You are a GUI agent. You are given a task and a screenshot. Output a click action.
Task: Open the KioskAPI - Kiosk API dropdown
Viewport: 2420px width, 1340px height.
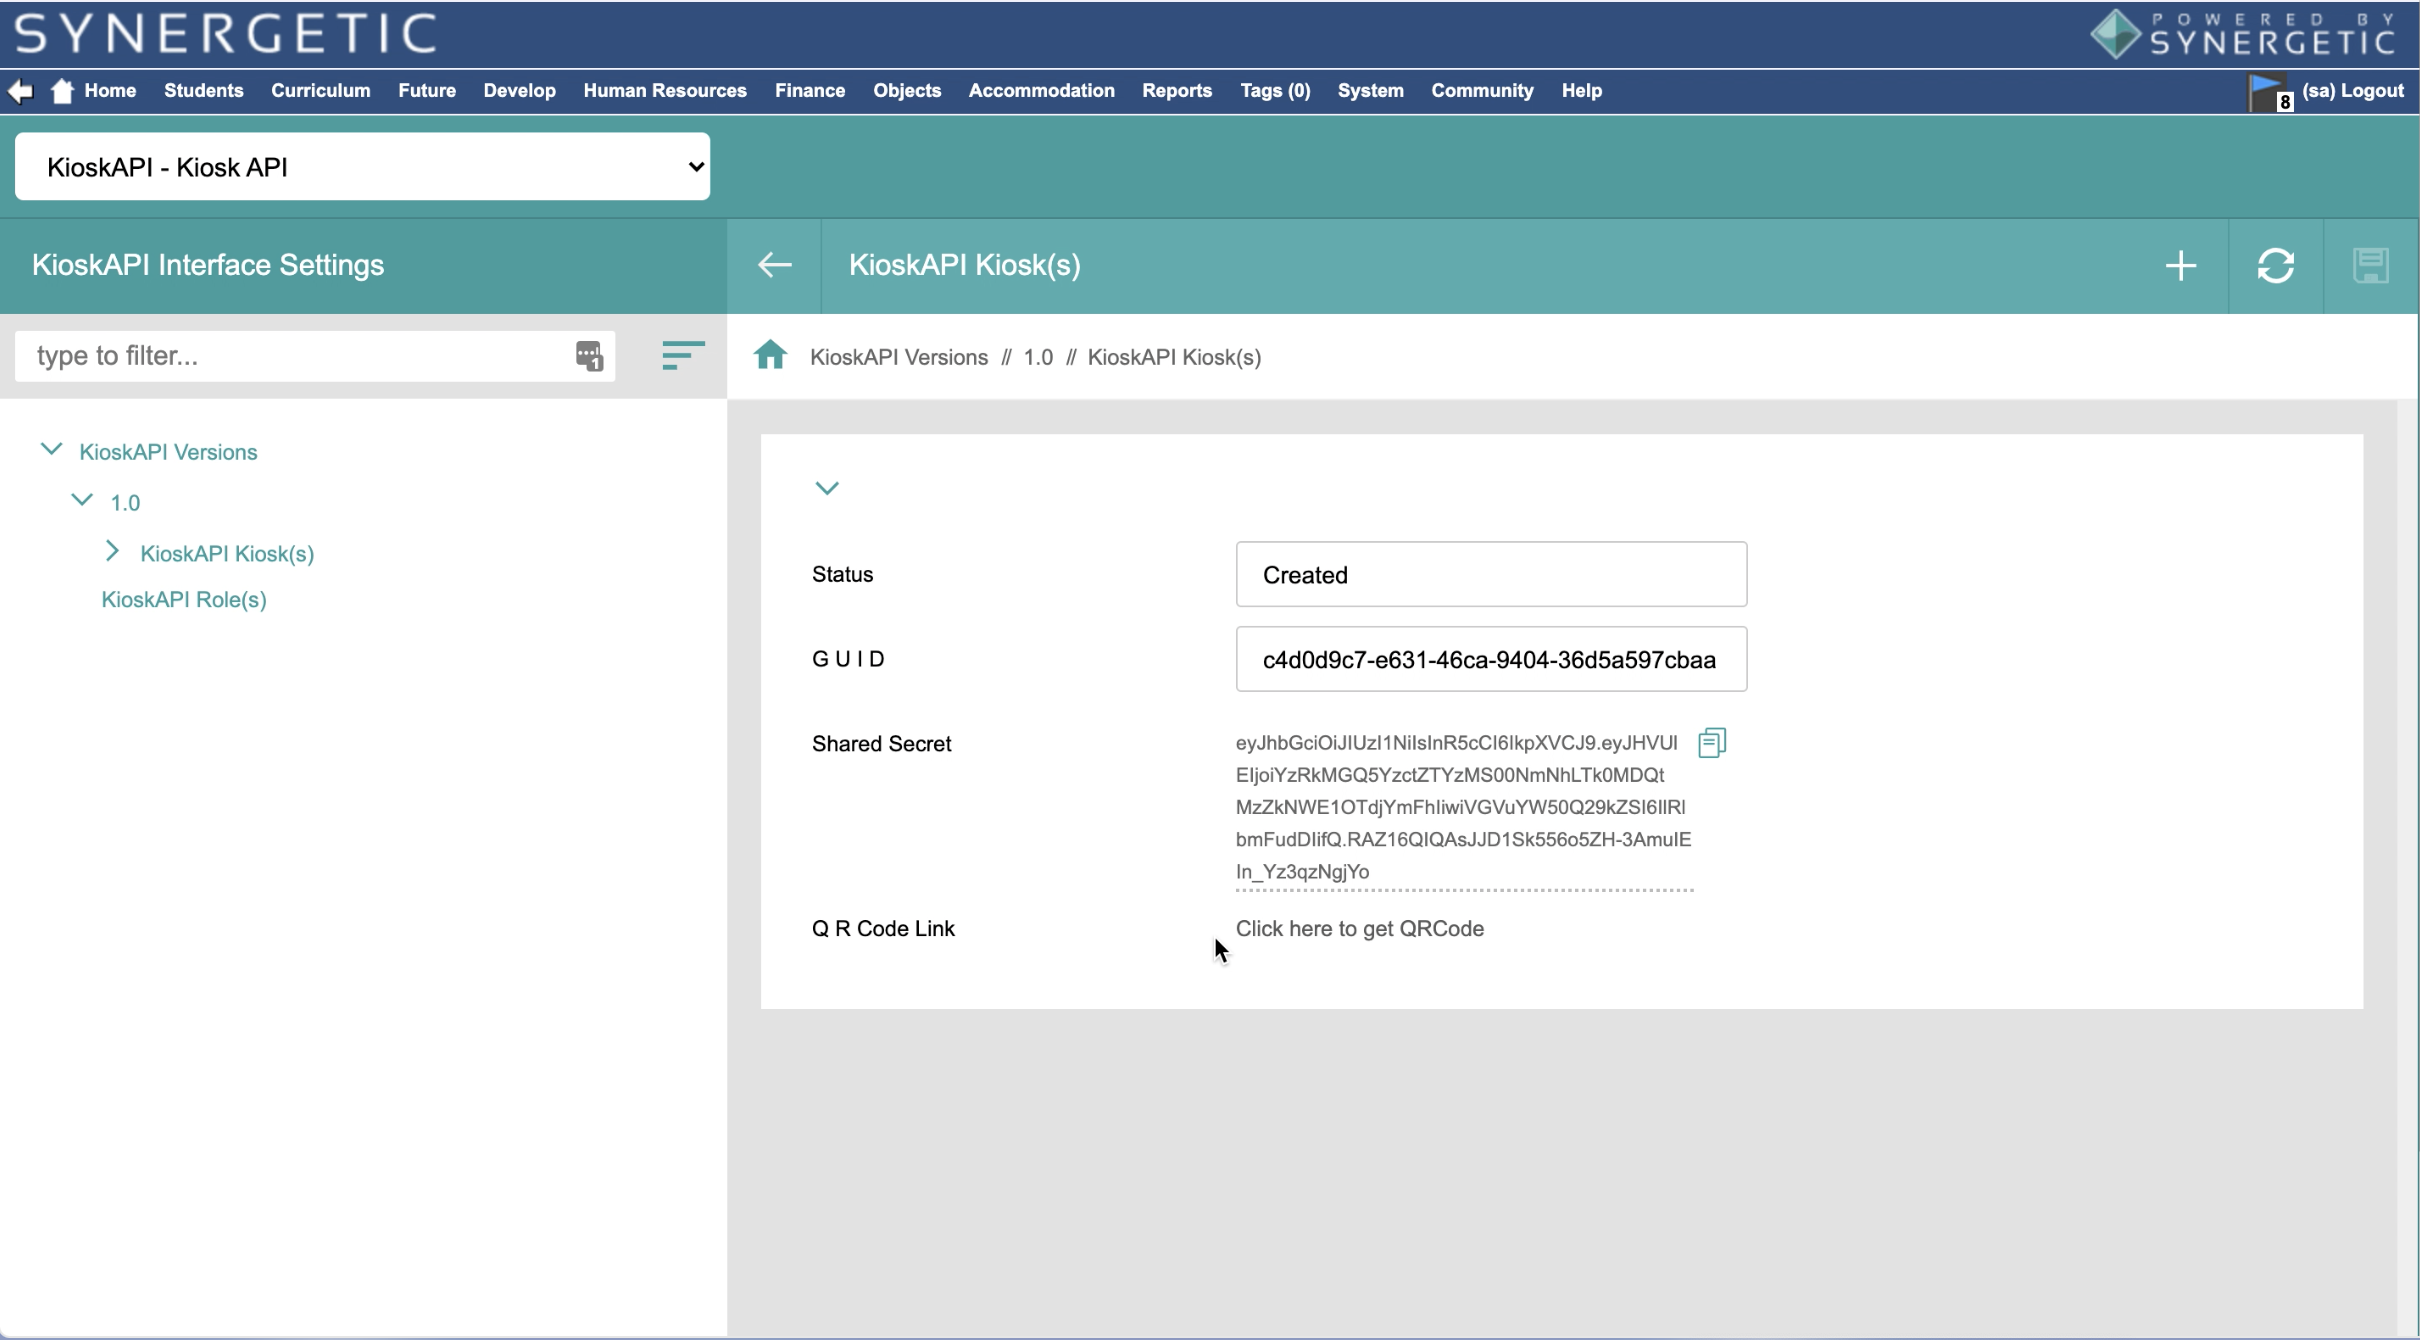click(x=362, y=167)
